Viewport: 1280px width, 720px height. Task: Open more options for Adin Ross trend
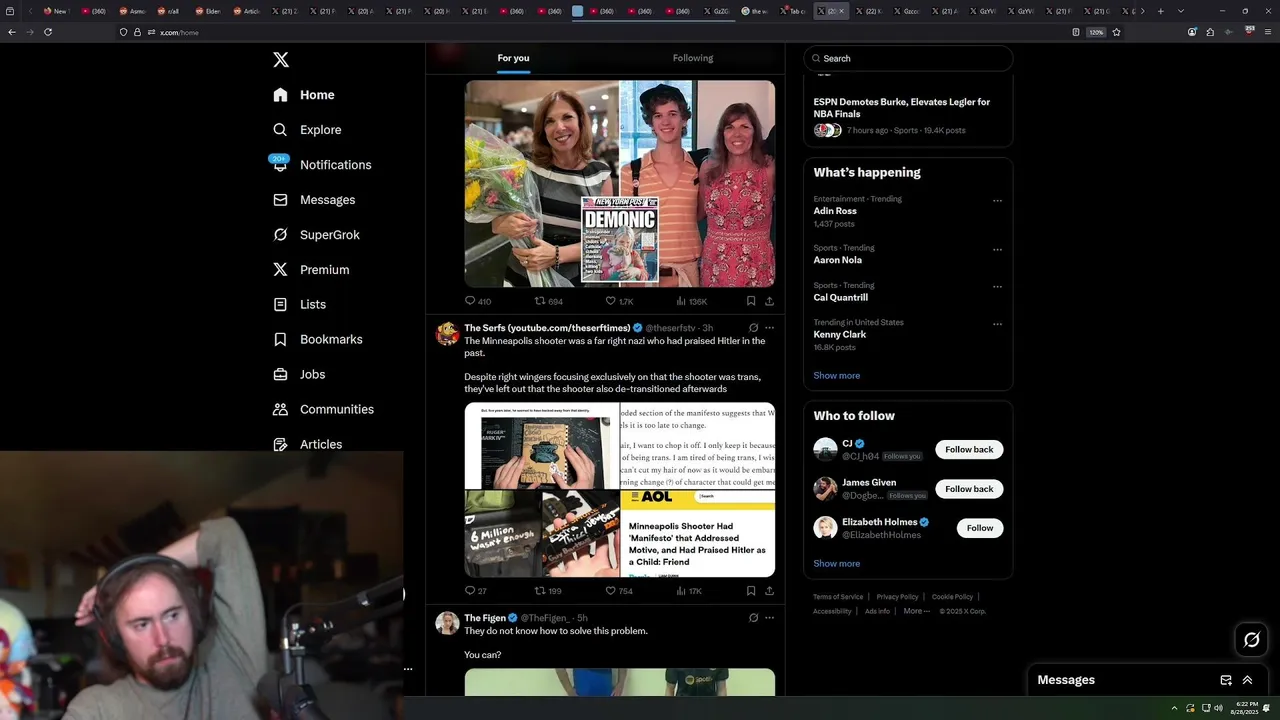pyautogui.click(x=997, y=201)
